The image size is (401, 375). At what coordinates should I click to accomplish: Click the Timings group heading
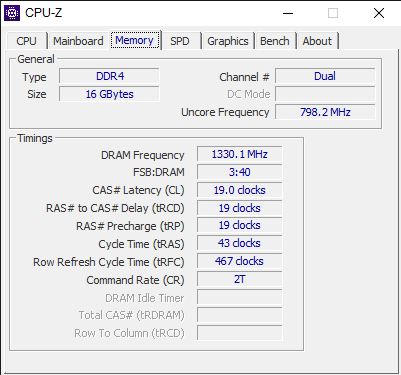coord(35,138)
